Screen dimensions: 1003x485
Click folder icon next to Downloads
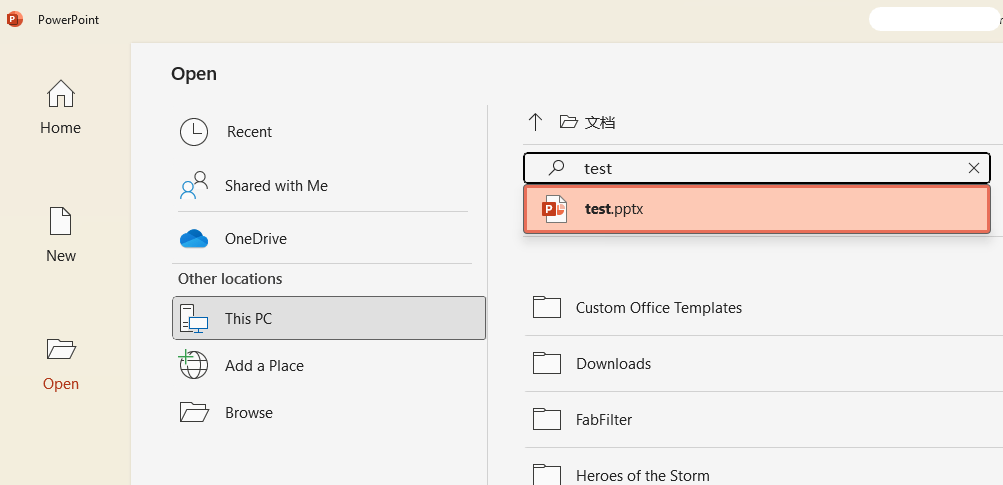(547, 363)
